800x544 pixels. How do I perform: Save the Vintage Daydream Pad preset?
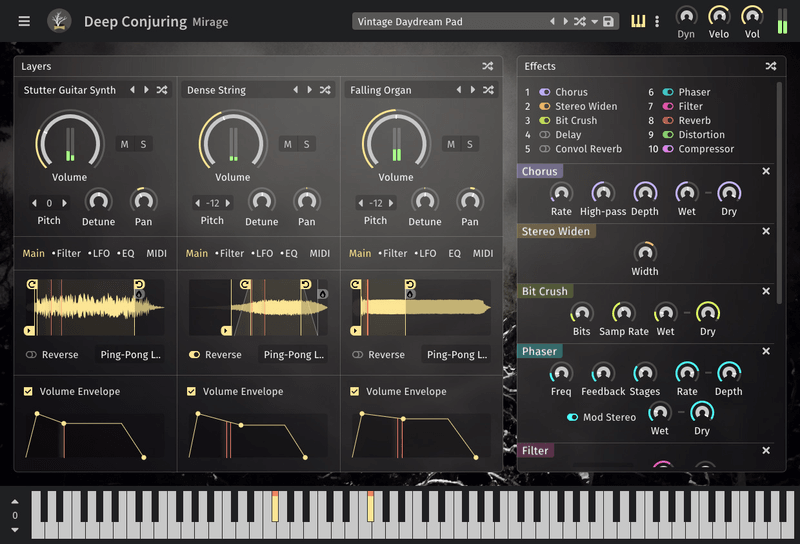tap(608, 22)
